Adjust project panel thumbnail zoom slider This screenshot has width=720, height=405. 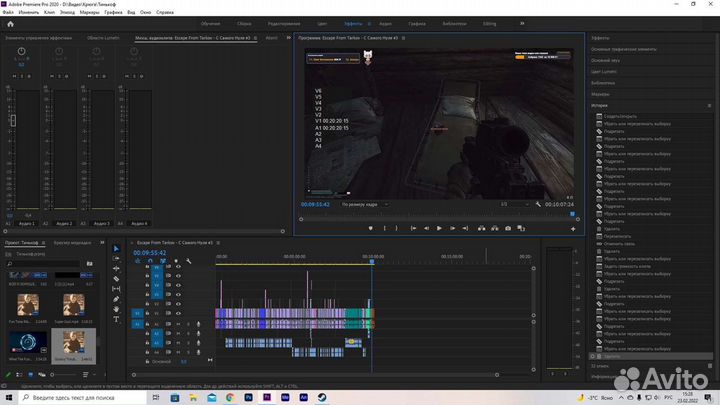pos(52,375)
